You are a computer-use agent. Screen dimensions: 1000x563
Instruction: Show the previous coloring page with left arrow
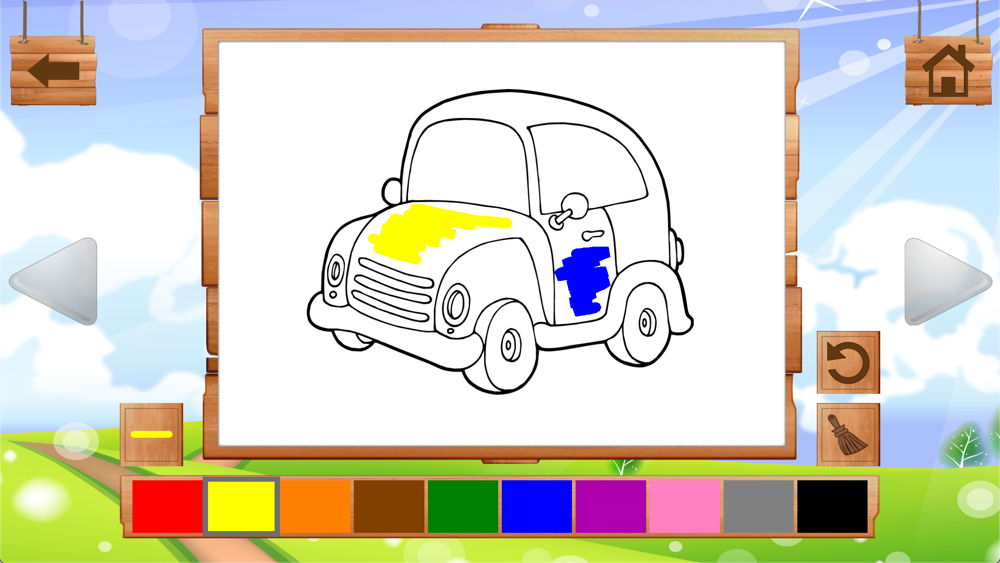[54, 281]
